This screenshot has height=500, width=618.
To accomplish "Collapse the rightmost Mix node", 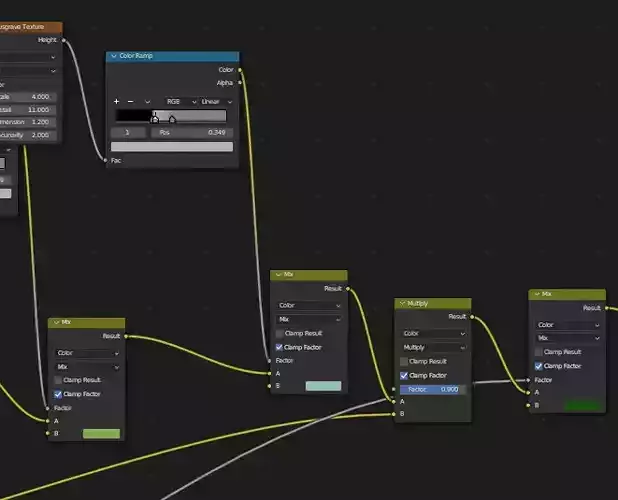I will [537, 294].
